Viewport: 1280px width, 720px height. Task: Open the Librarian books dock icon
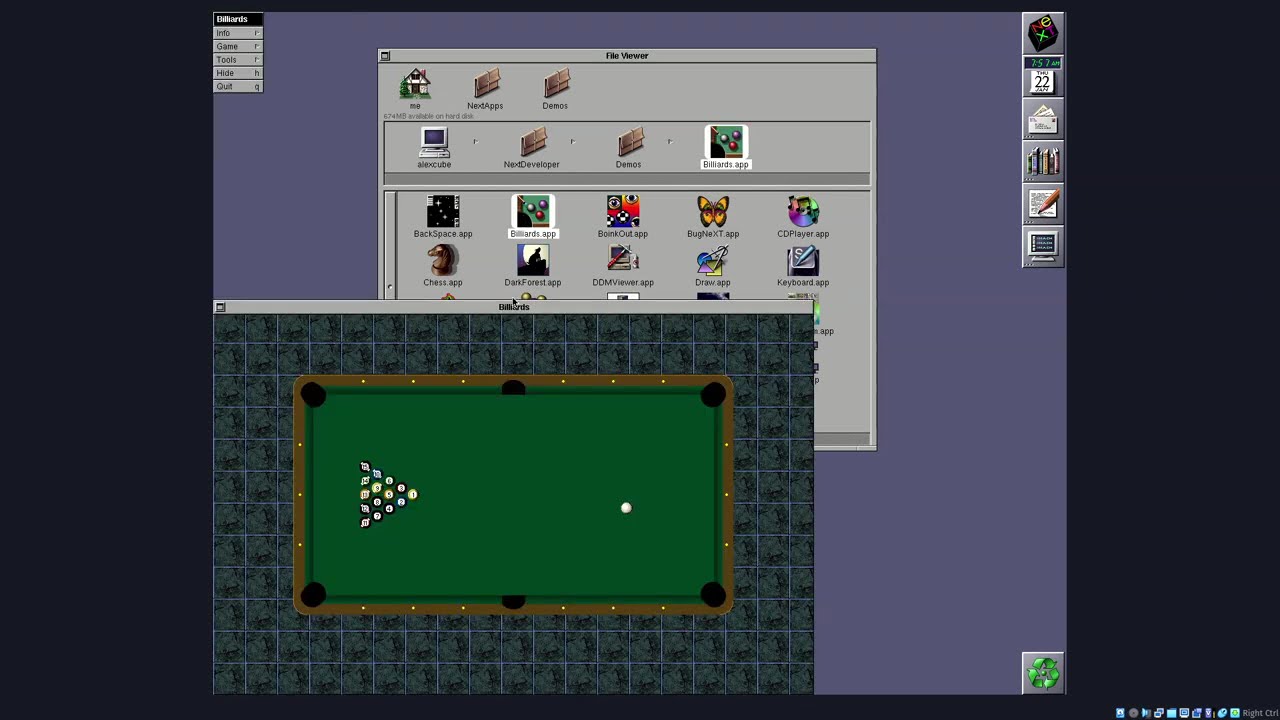point(1043,162)
